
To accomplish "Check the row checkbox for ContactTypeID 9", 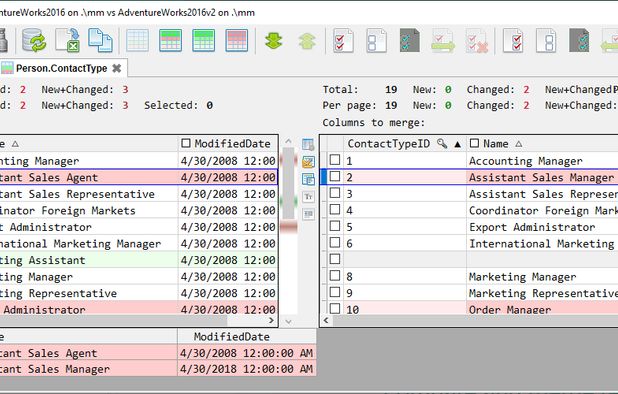I will (335, 292).
